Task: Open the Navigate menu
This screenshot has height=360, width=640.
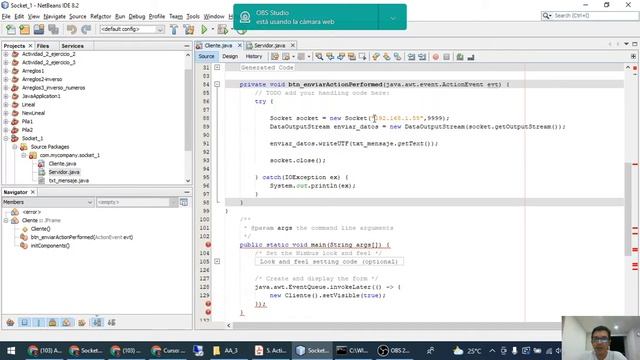Action: coord(55,16)
